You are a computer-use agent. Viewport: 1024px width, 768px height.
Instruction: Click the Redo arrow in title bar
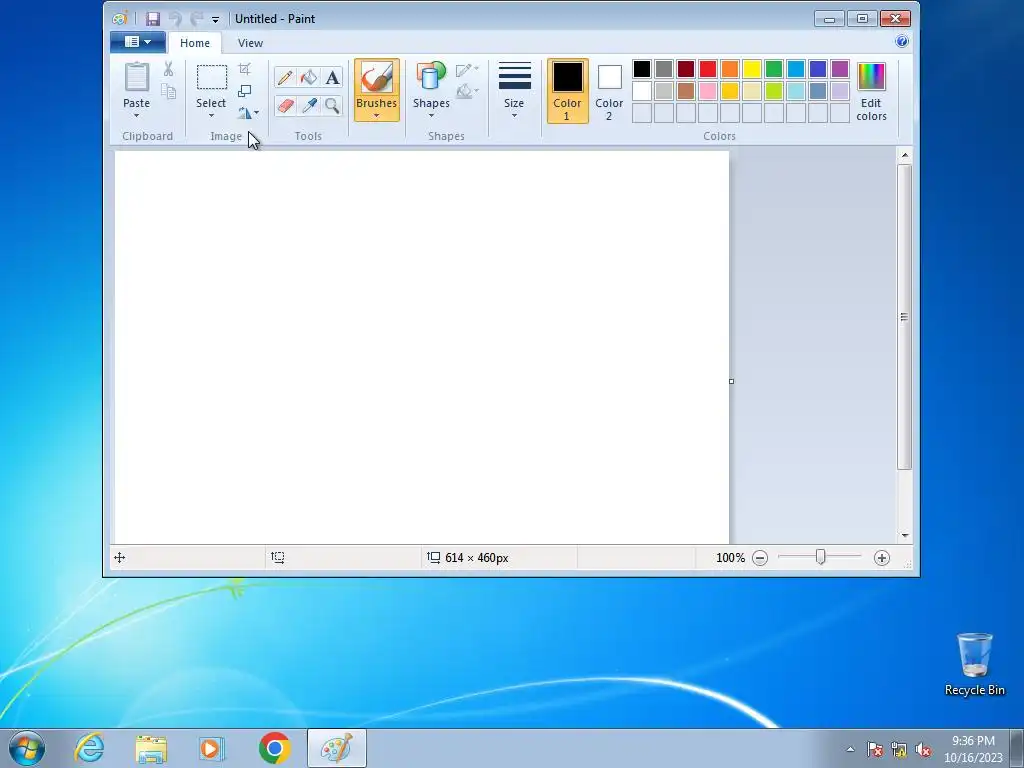(196, 19)
